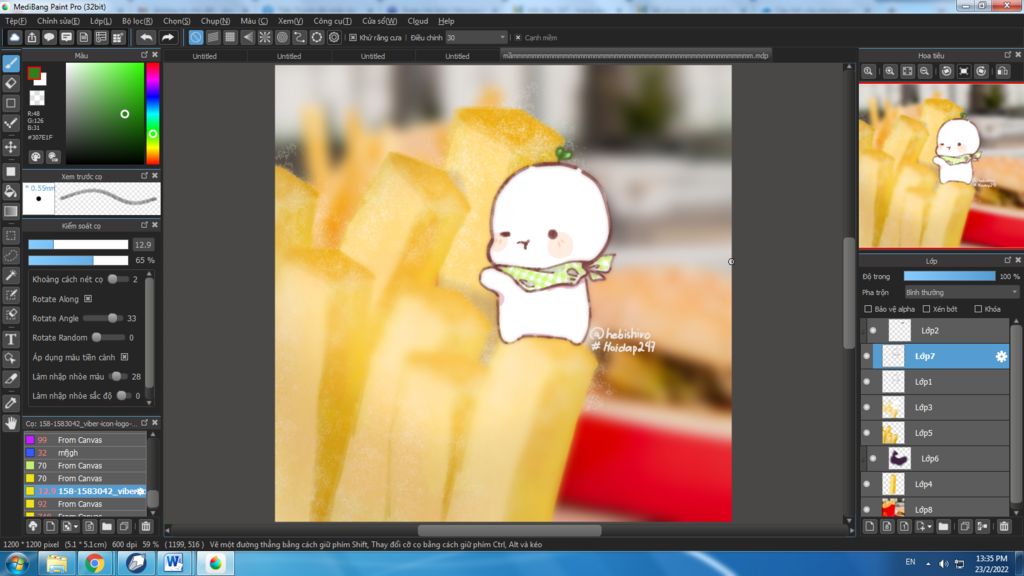The width and height of the screenshot is (1024, 576).
Task: Click the Redo arrow in the toolbar
Action: [x=168, y=38]
